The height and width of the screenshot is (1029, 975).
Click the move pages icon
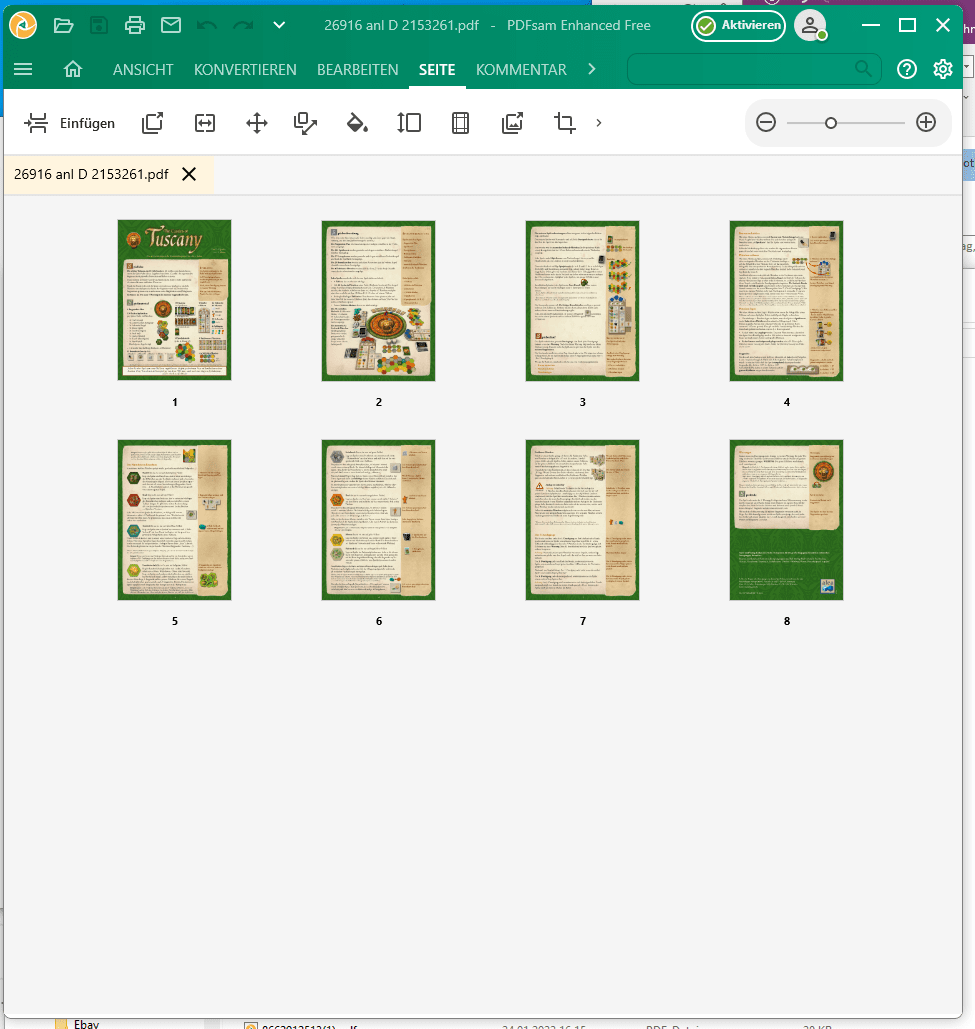(257, 123)
